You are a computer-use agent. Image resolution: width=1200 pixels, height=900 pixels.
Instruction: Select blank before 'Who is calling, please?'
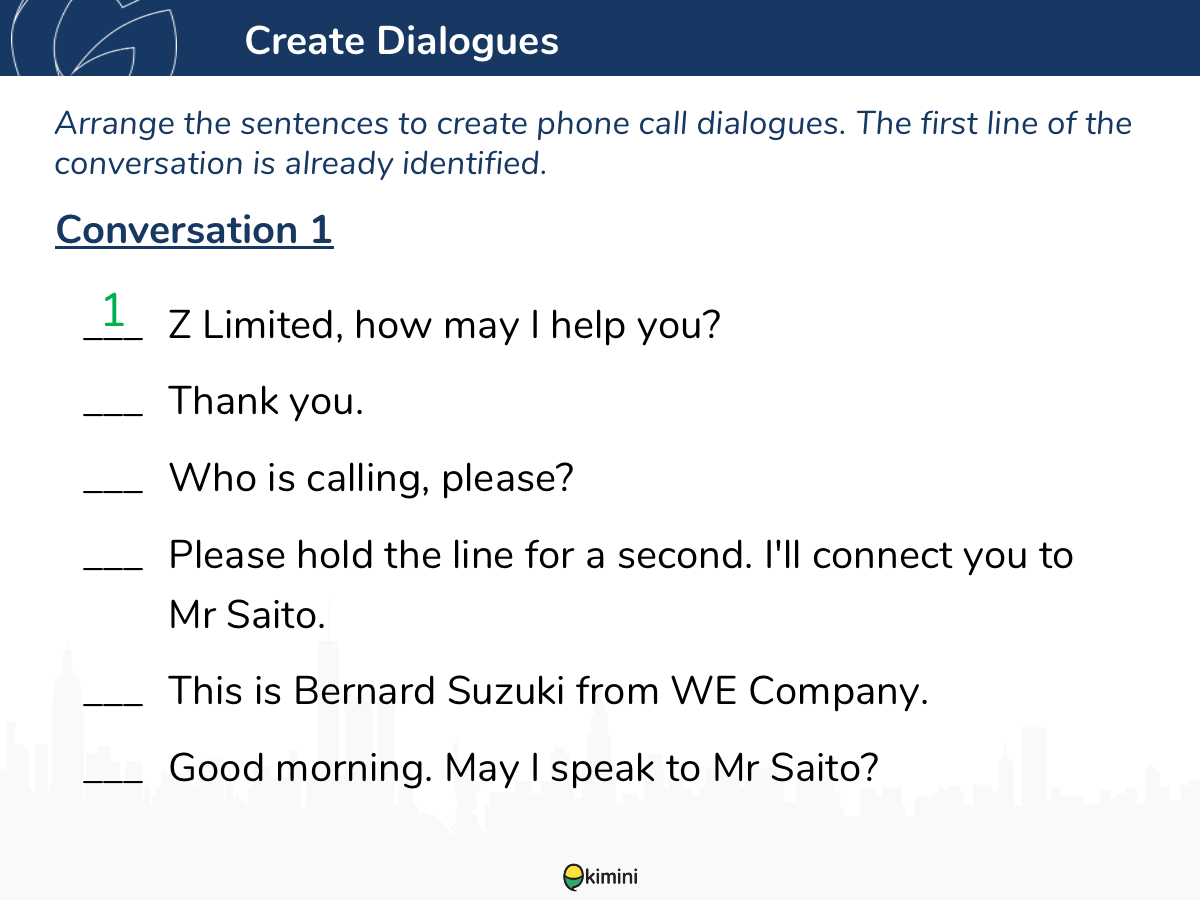[x=113, y=488]
